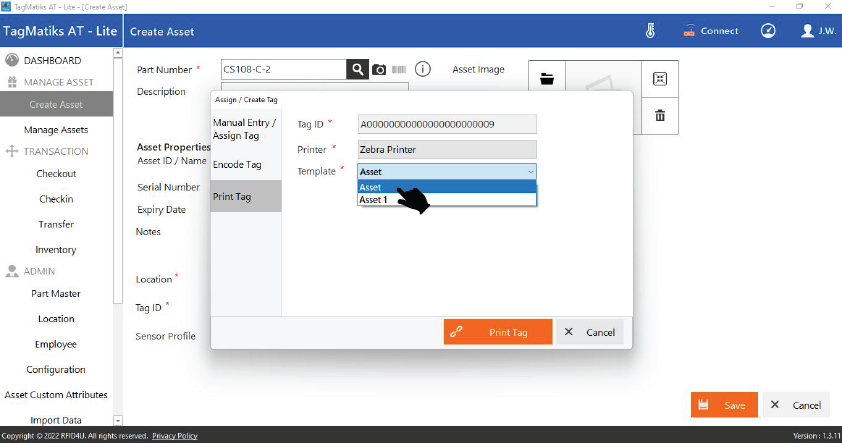Image resolution: width=842 pixels, height=444 pixels.
Task: Select 'Asset' template option in list
Action: (446, 187)
